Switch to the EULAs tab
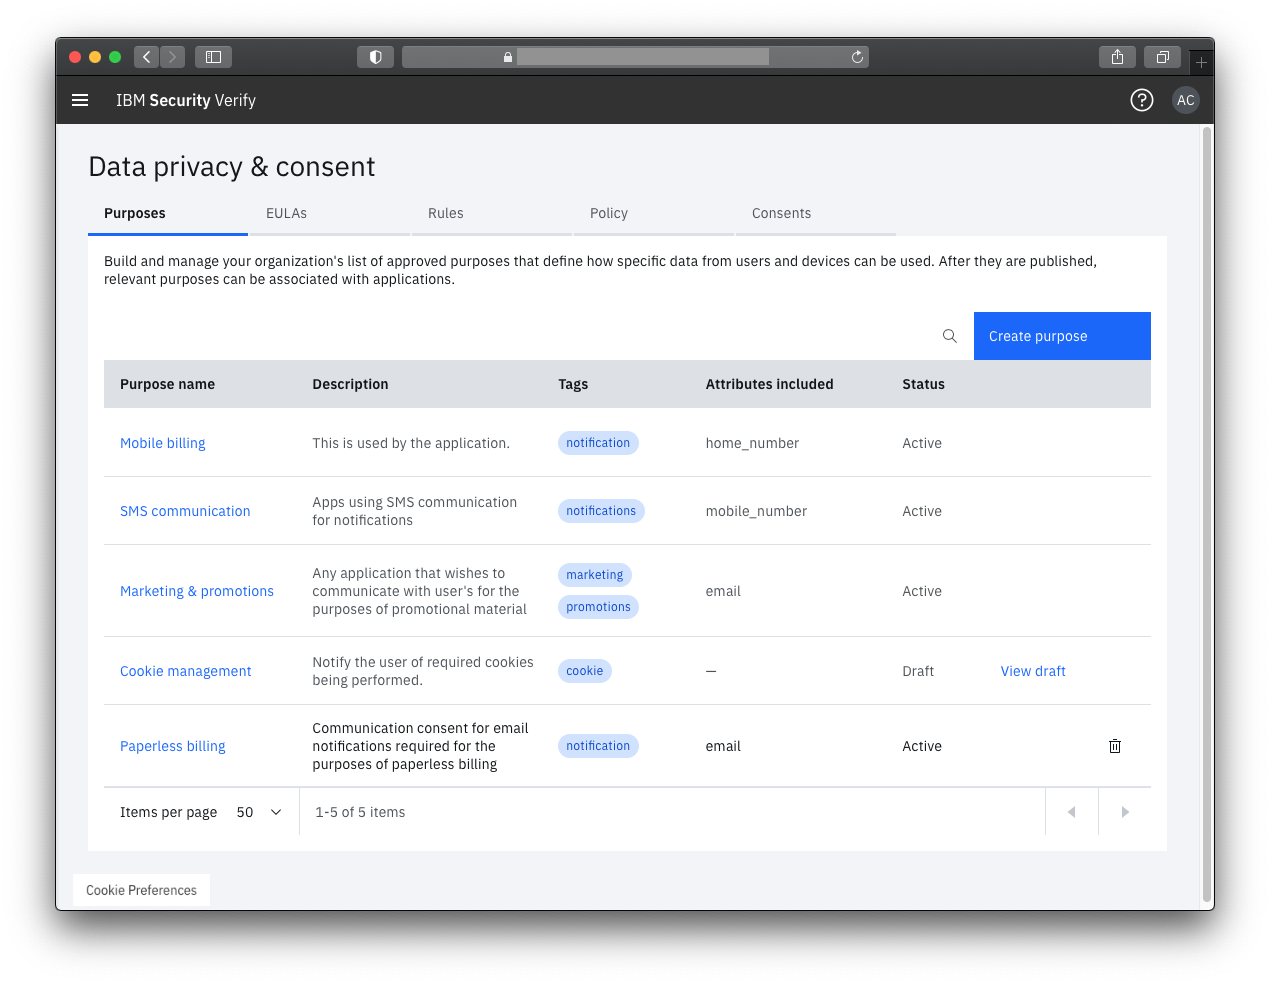 (x=330, y=214)
